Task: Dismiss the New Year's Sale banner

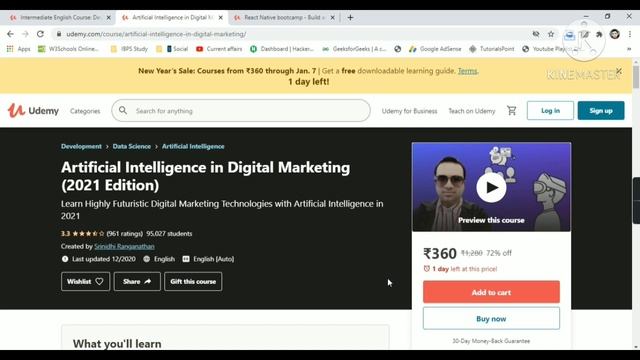Action: pos(619,71)
